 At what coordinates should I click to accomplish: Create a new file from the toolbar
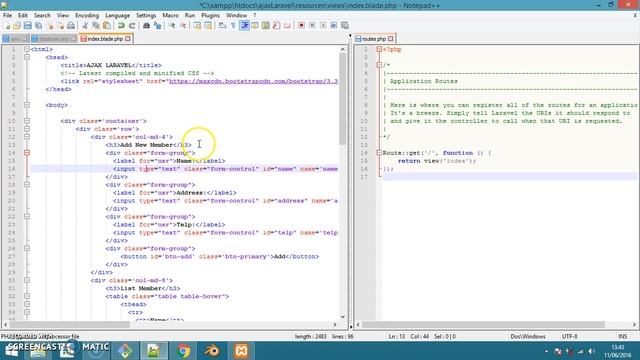[x=7, y=26]
